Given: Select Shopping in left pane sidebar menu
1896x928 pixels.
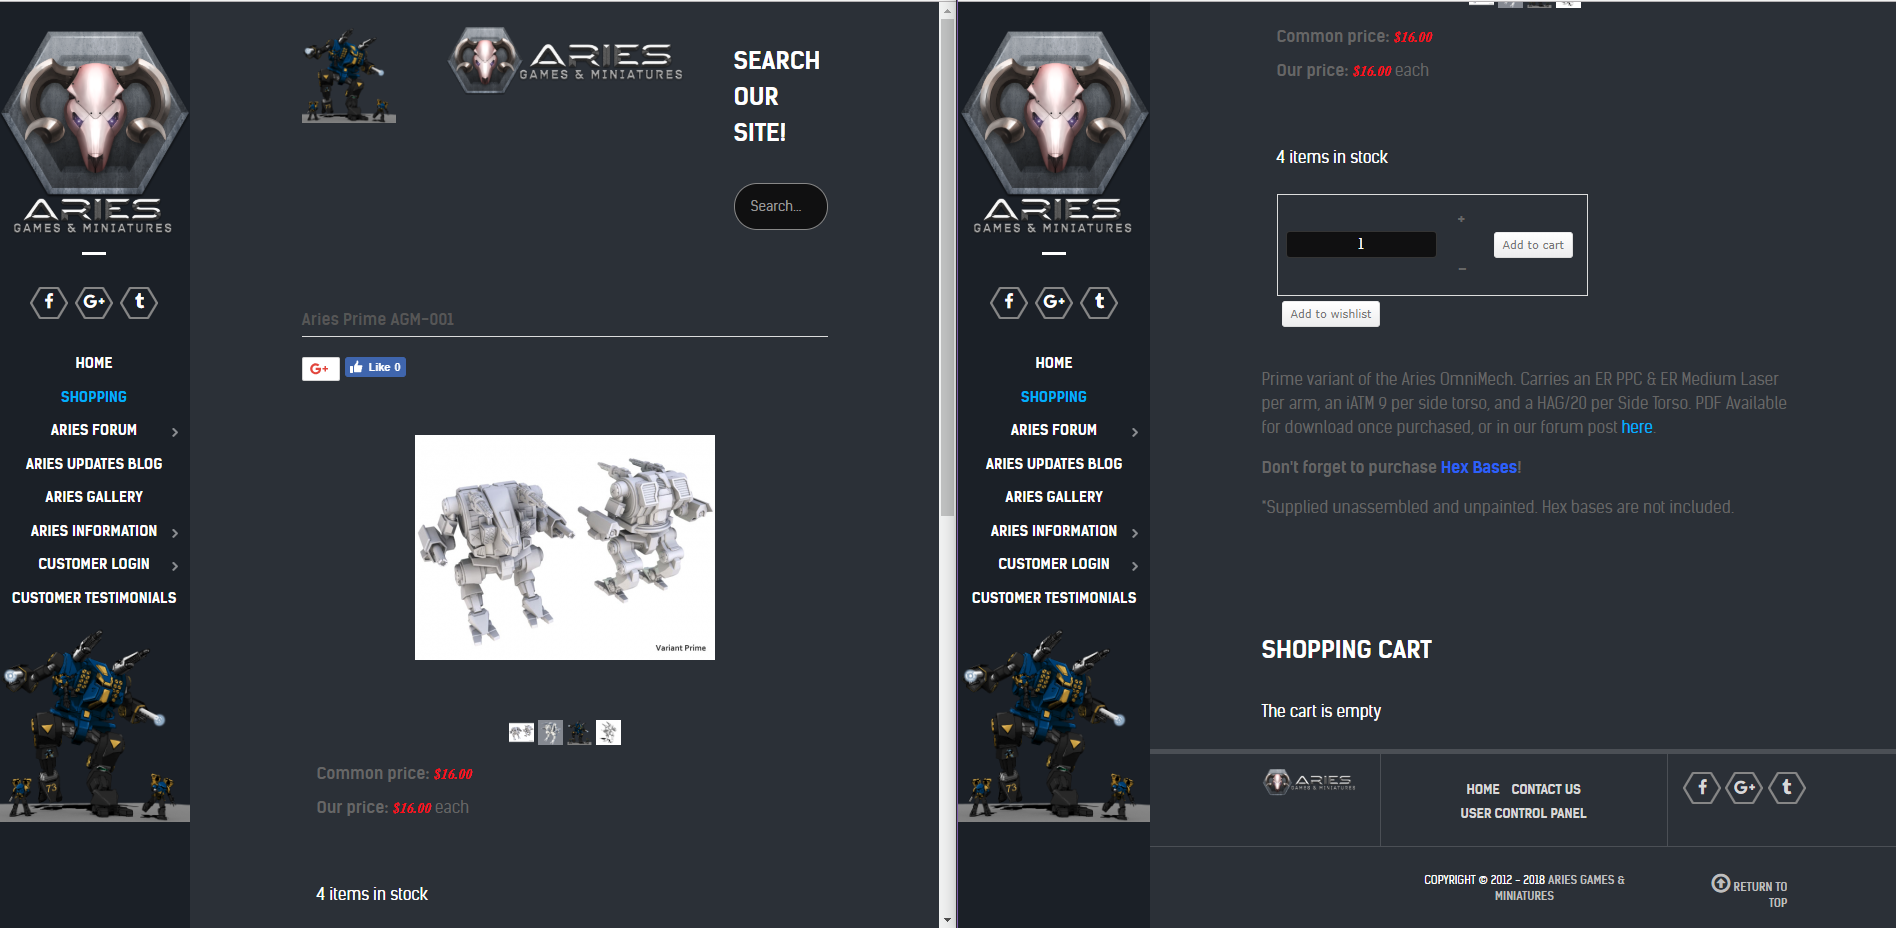Looking at the screenshot, I should click(x=94, y=397).
